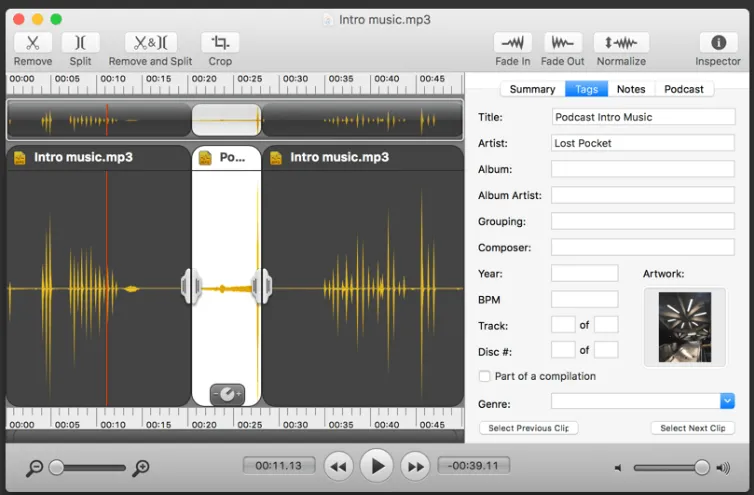Click the Title field Podcast Intro Music

(x=643, y=117)
